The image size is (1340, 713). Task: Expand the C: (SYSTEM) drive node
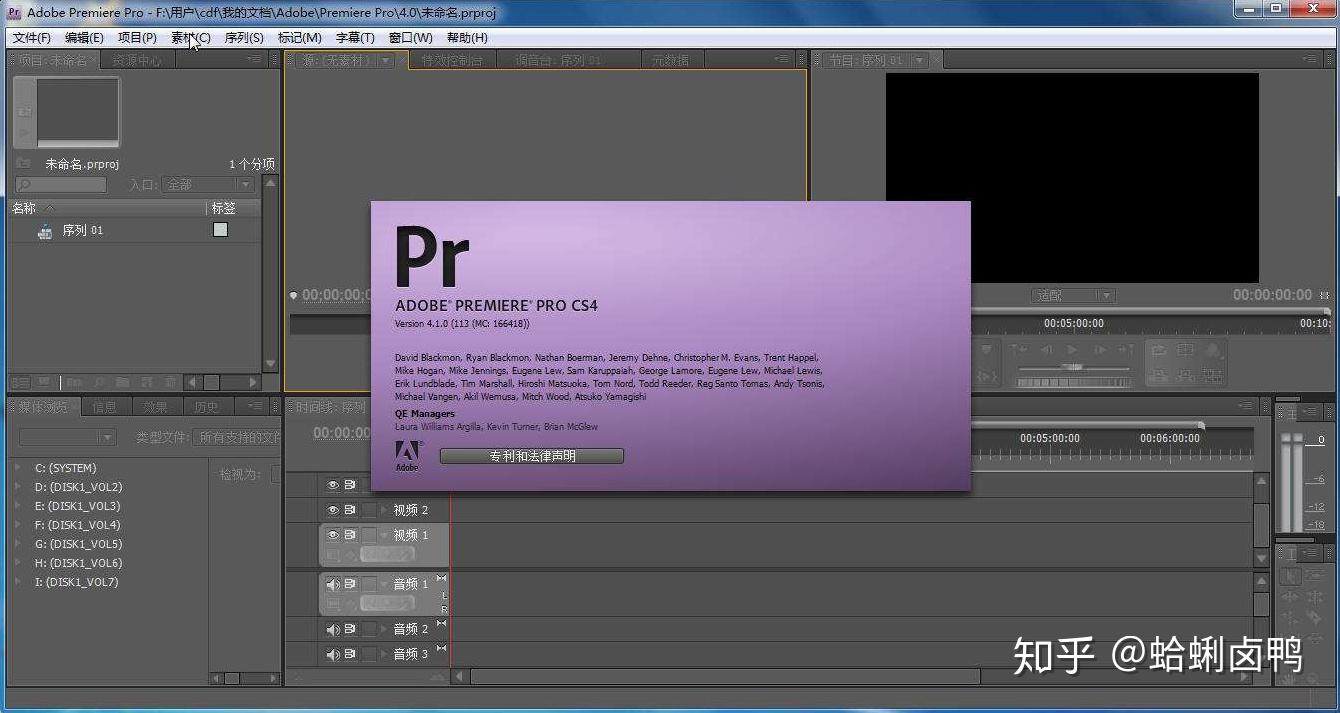(x=18, y=468)
